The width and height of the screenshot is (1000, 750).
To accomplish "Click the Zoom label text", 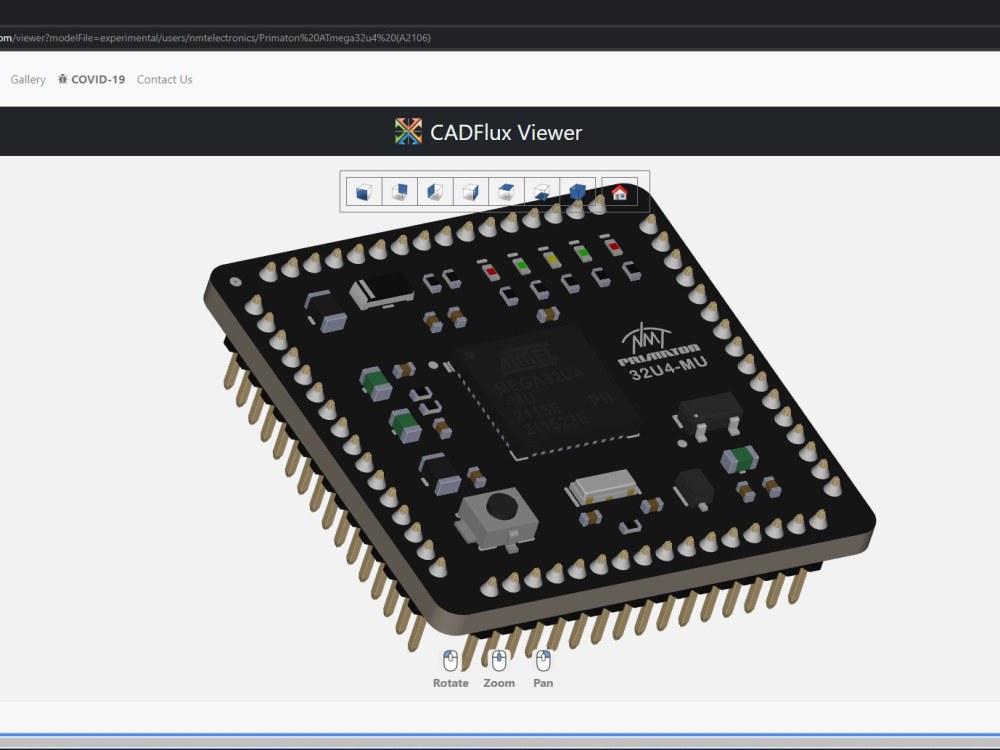I will click(x=499, y=683).
